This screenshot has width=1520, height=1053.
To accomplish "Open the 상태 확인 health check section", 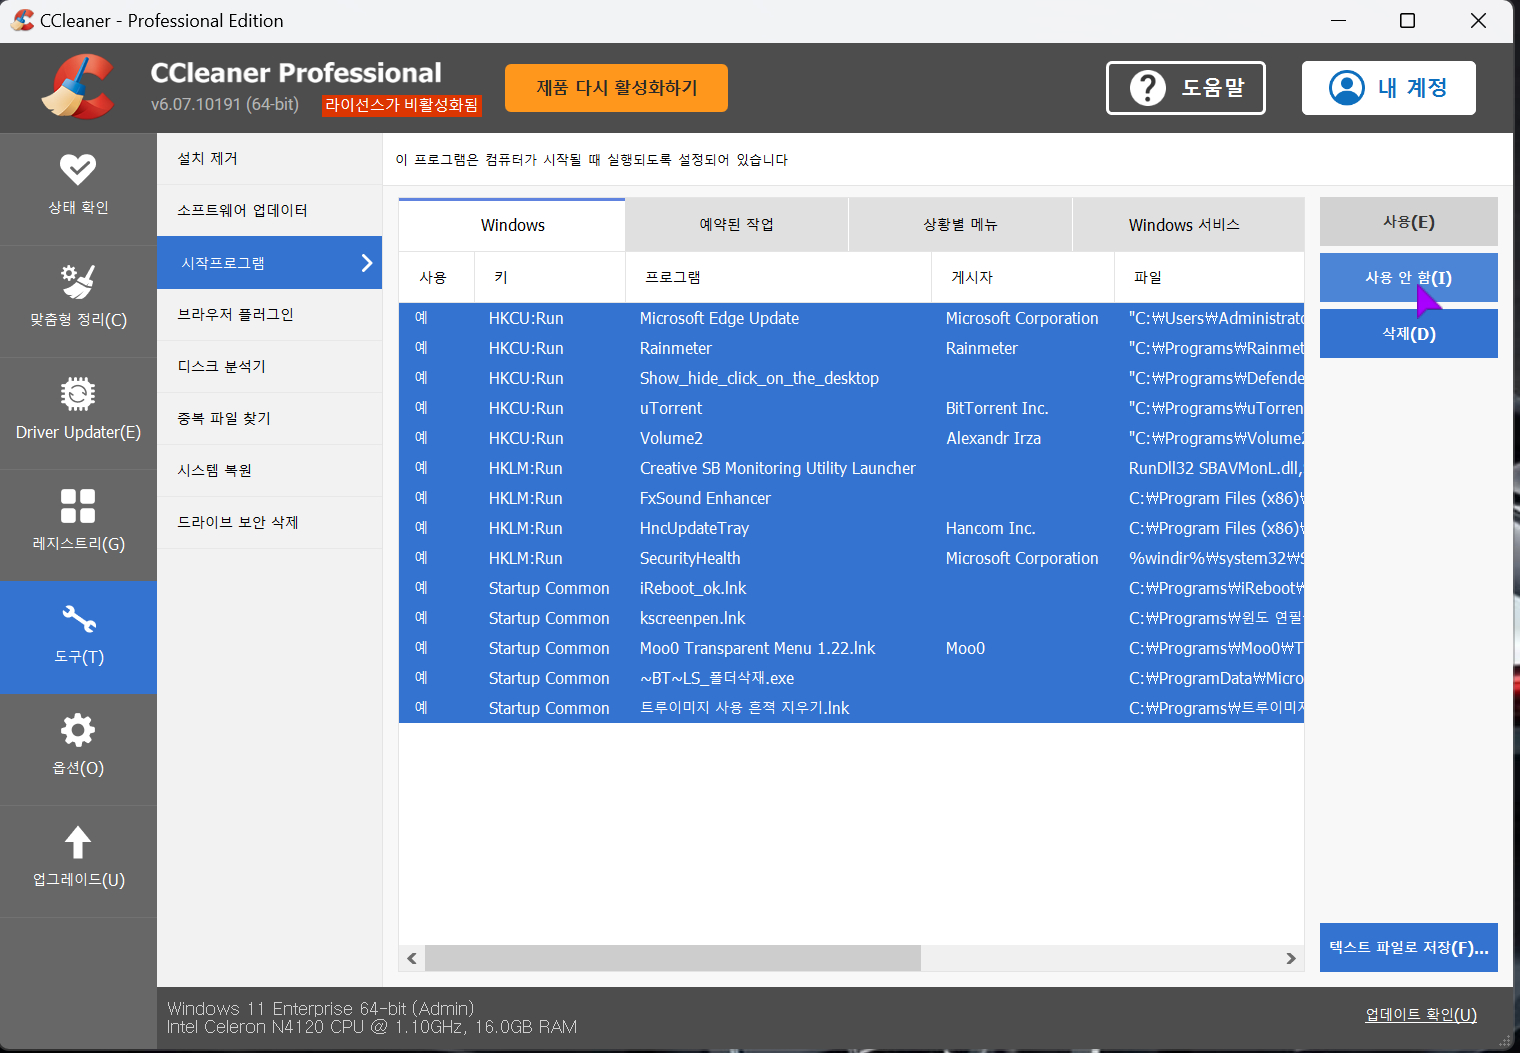I will pyautogui.click(x=78, y=189).
